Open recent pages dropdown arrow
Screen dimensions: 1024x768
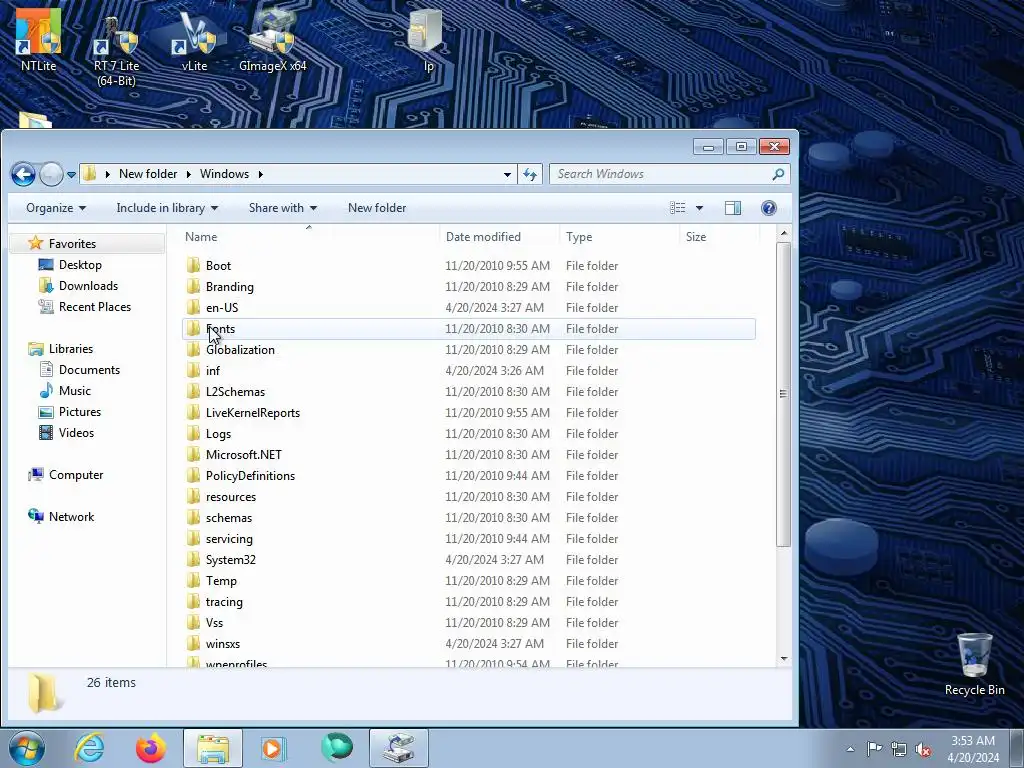coord(71,175)
